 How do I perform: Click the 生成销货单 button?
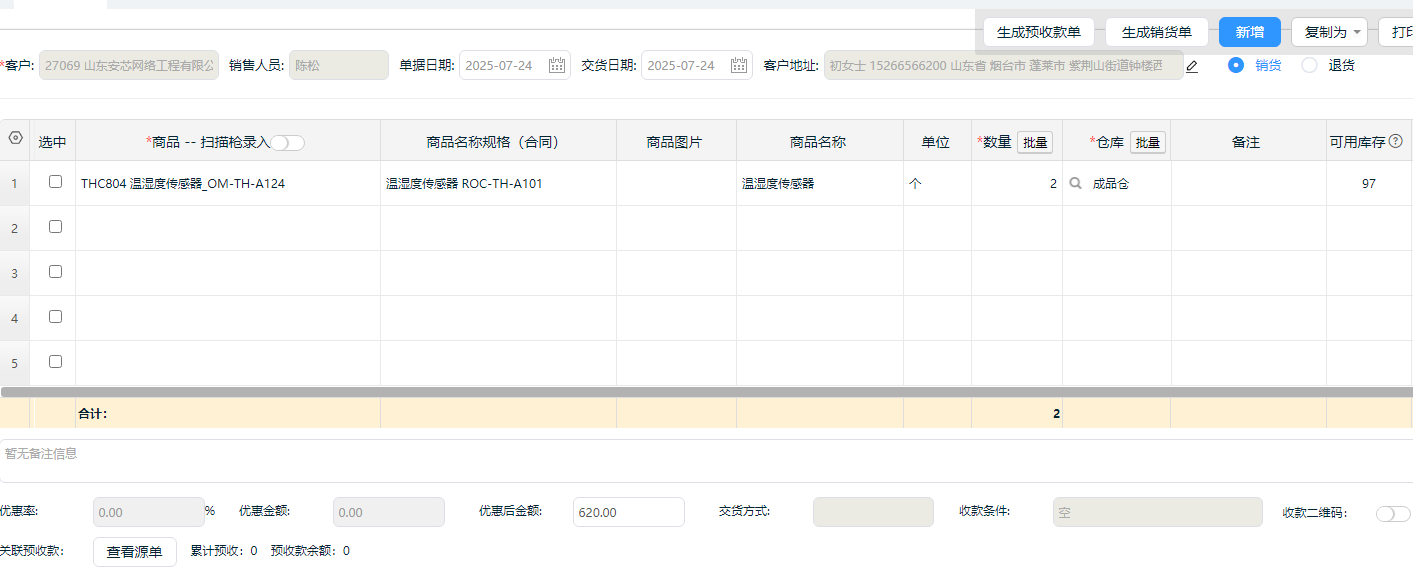coord(1157,32)
